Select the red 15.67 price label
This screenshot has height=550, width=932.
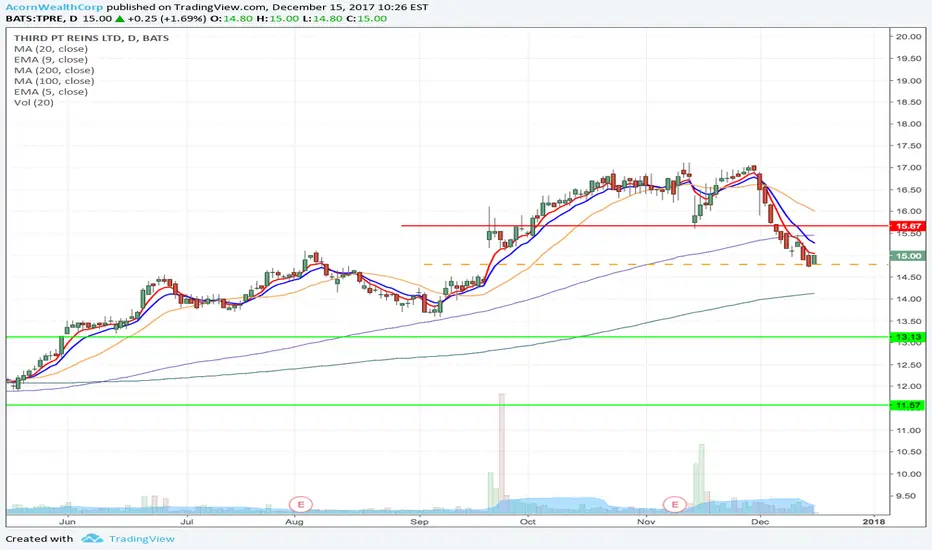[x=908, y=226]
